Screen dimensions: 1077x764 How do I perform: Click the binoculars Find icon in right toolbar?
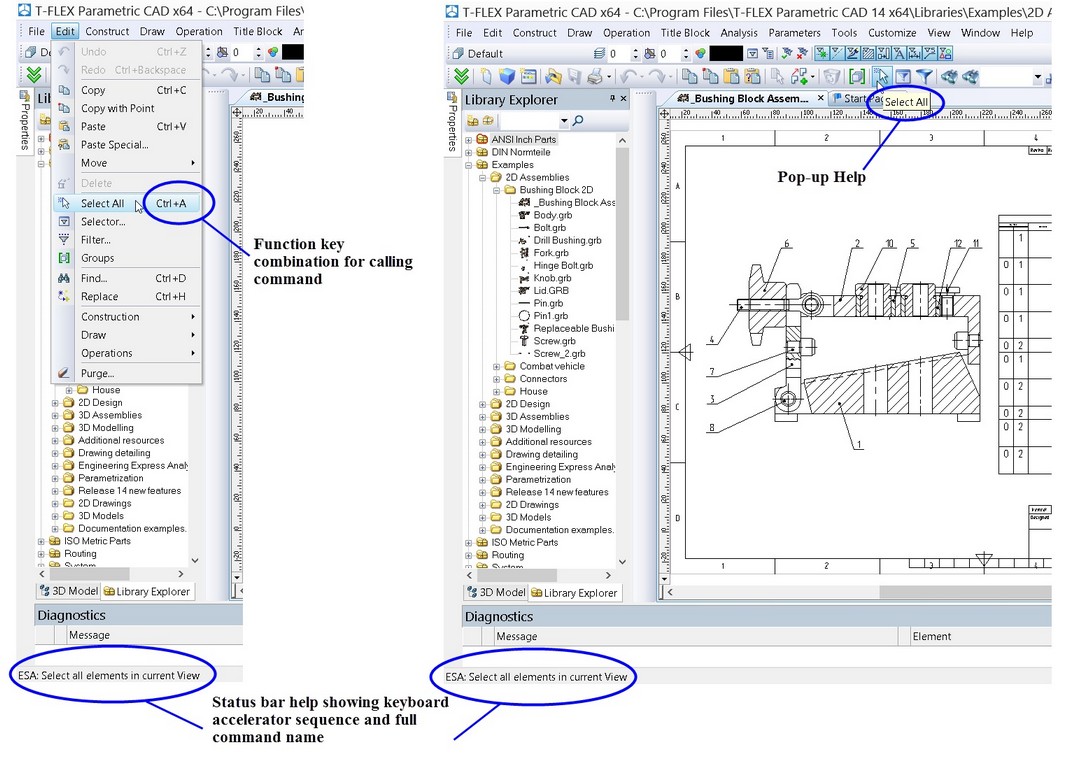[x=949, y=76]
